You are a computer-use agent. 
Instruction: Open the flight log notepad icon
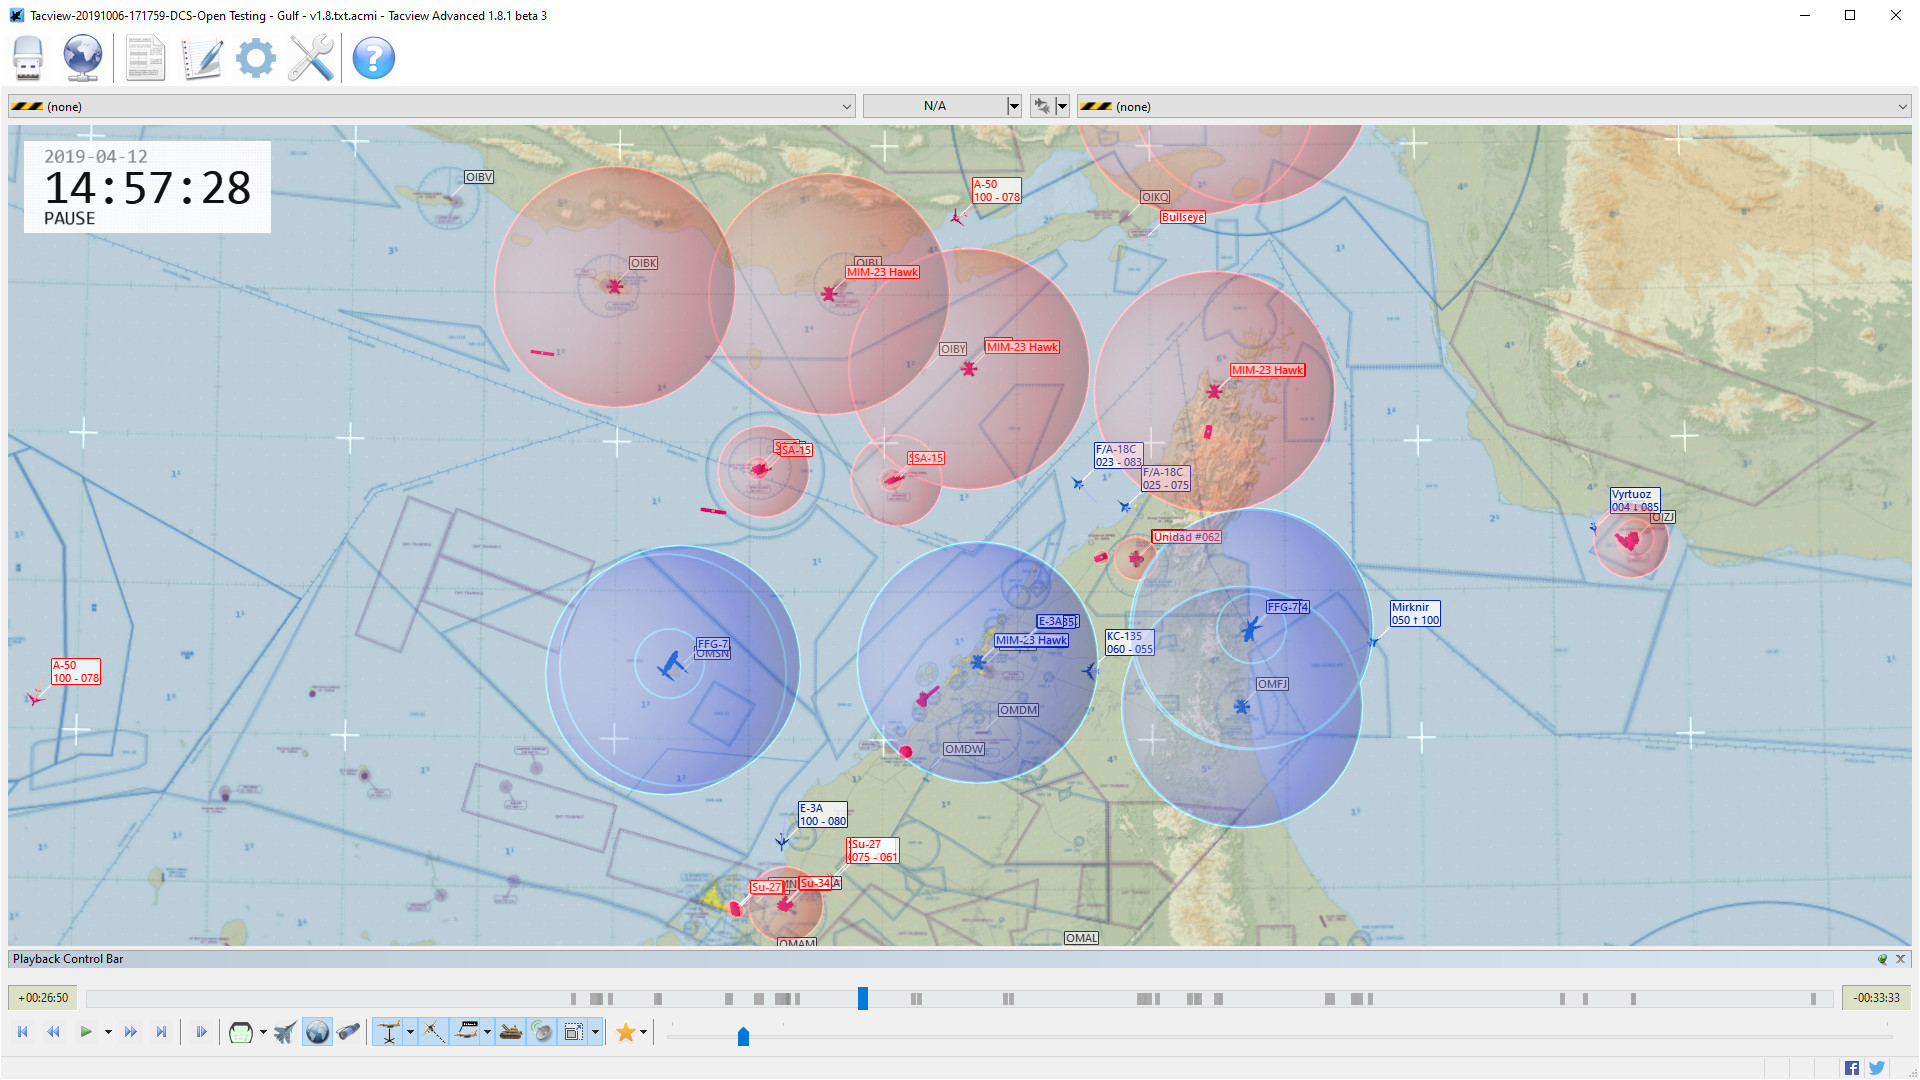pyautogui.click(x=201, y=58)
